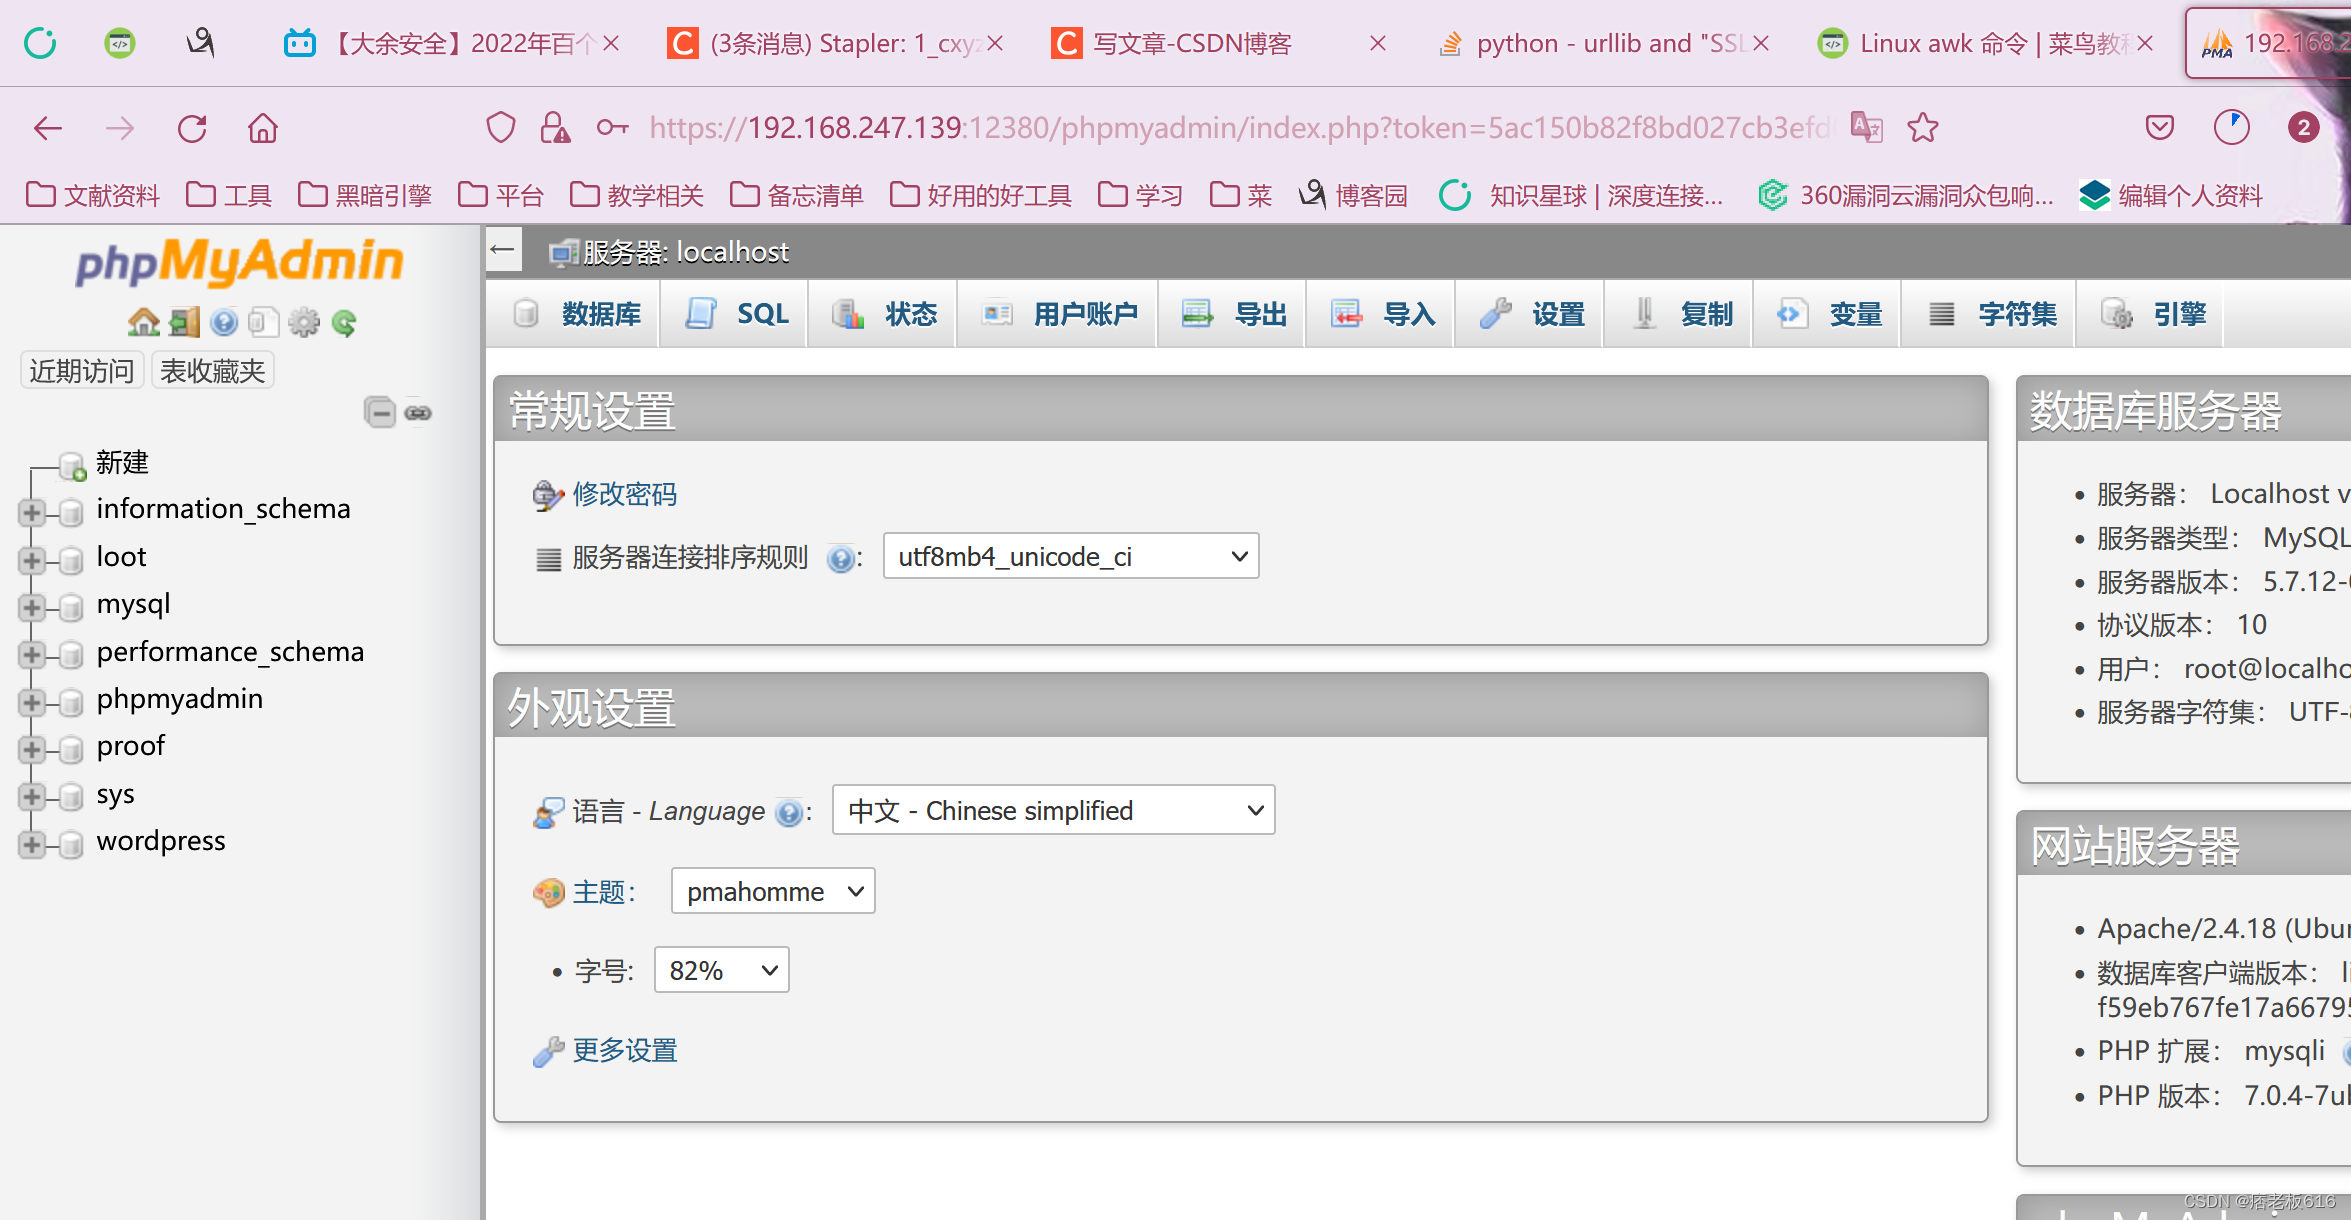2351x1220 pixels.
Task: Expand the mysql database node
Action: pos(31,607)
